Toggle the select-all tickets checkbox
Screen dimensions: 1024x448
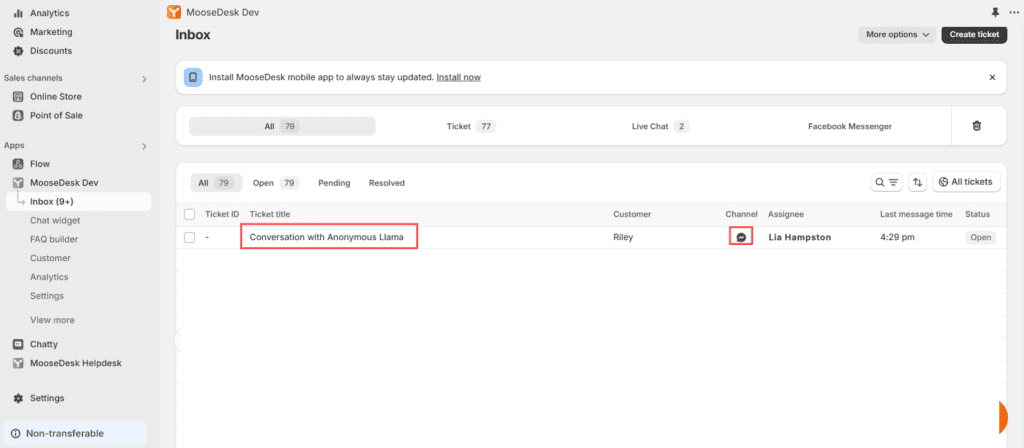189,214
